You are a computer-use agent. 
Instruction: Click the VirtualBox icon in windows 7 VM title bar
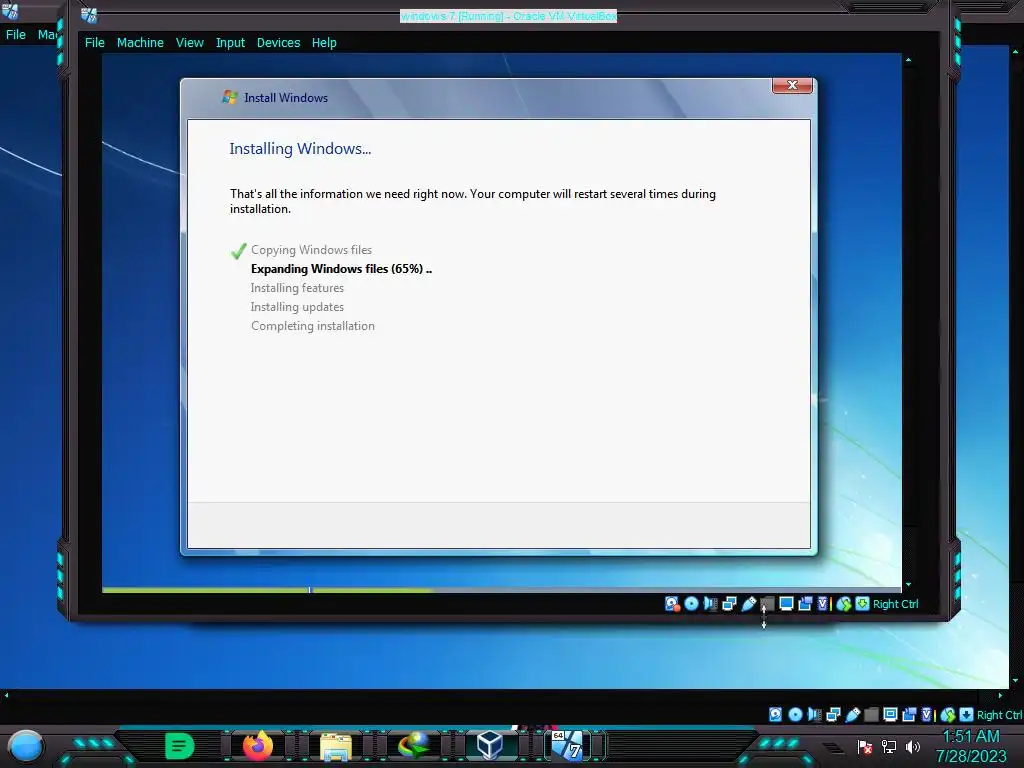tap(89, 15)
